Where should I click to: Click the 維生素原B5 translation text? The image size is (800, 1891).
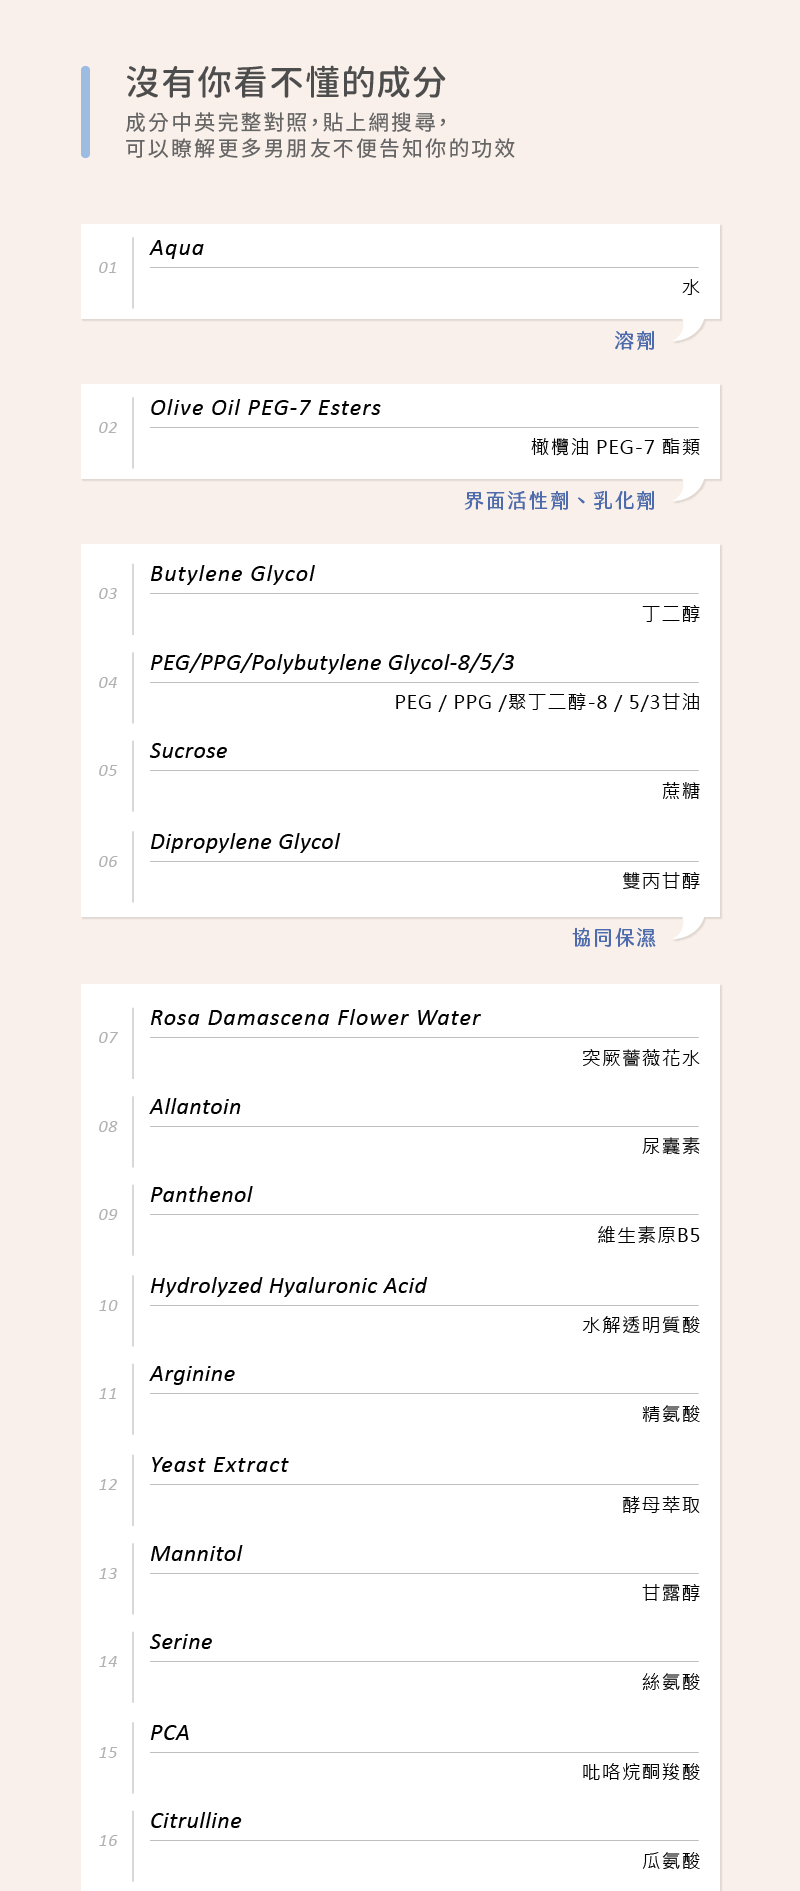click(x=649, y=1236)
